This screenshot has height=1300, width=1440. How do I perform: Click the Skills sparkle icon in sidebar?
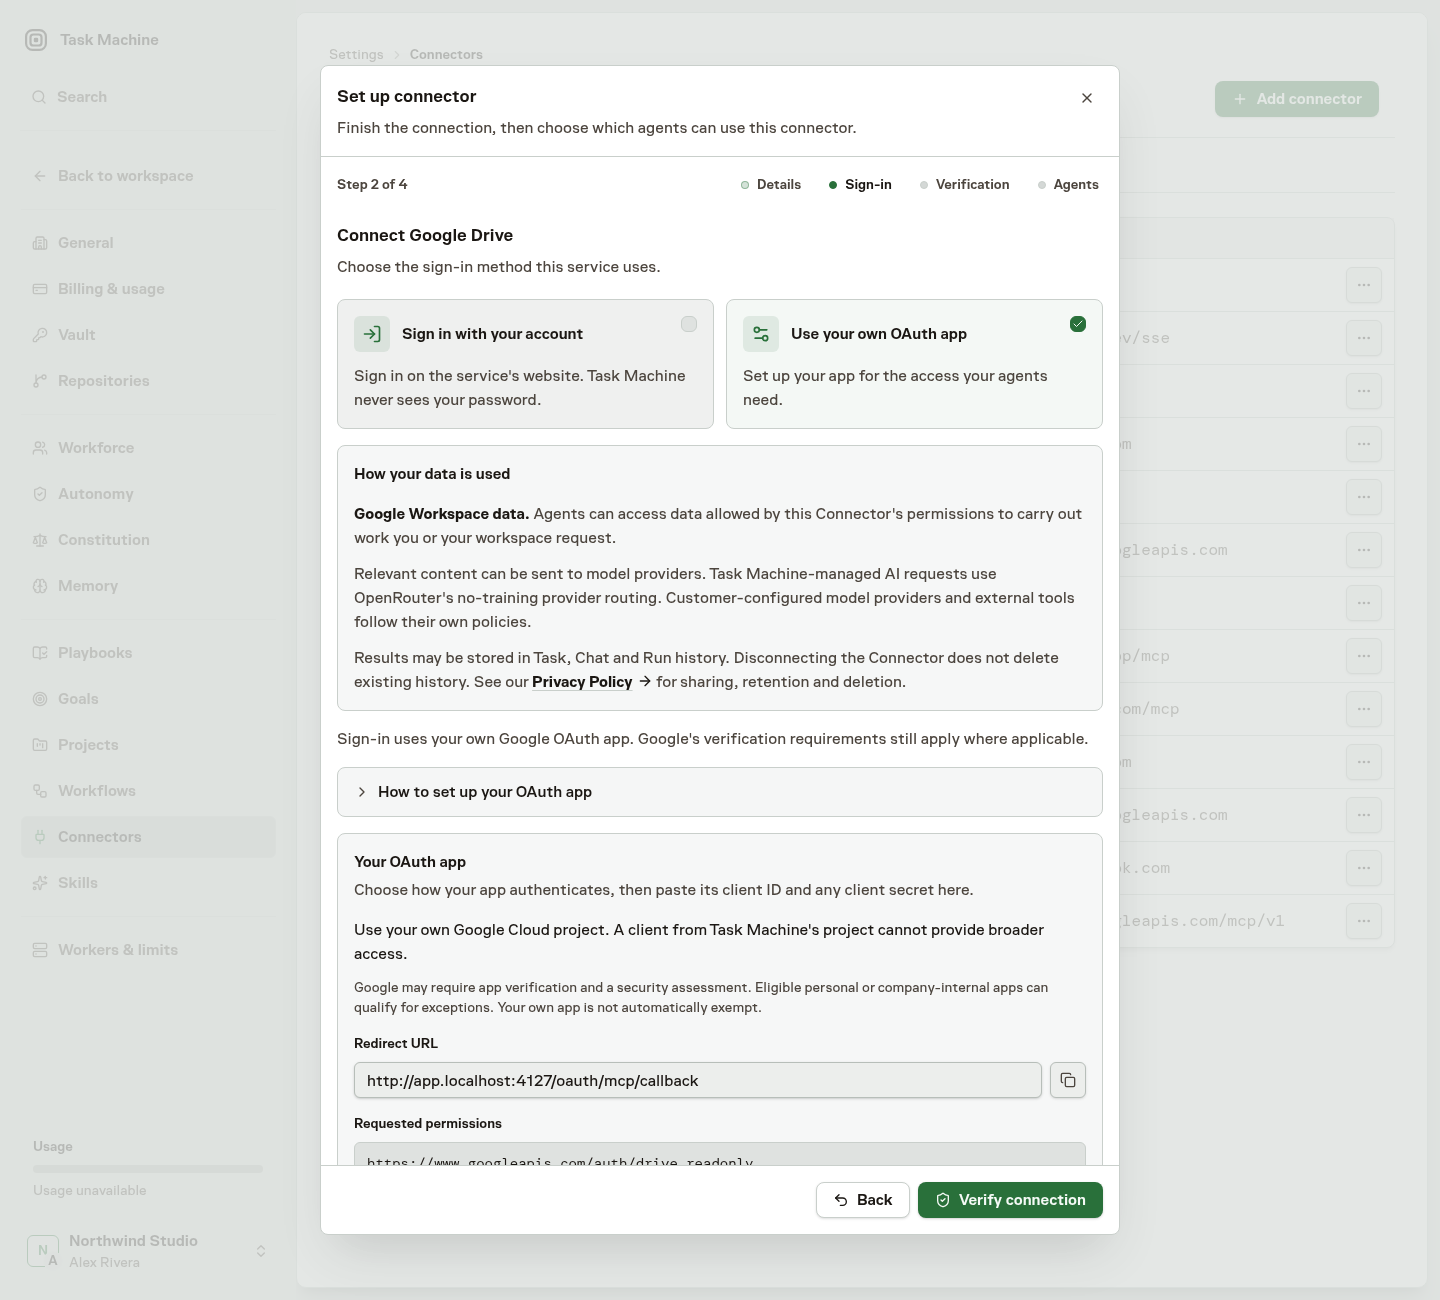coord(40,883)
